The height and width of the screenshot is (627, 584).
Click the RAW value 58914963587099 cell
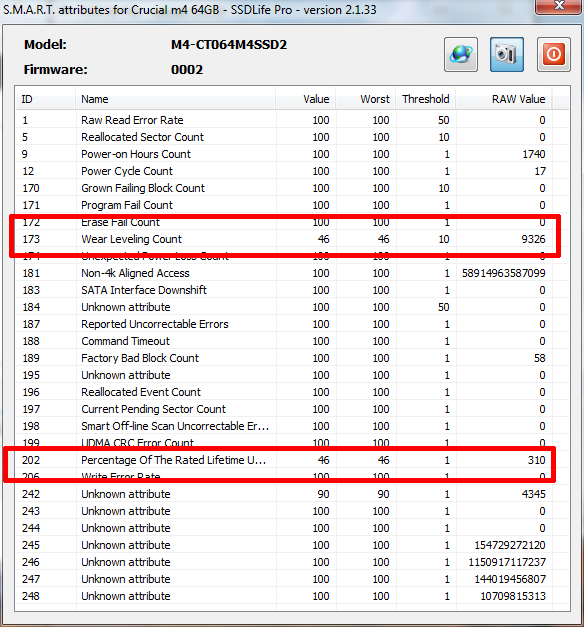(x=504, y=273)
